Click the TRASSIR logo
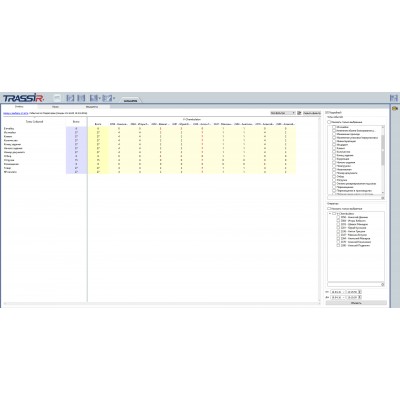The height and width of the screenshot is (400, 400). [x=23, y=98]
